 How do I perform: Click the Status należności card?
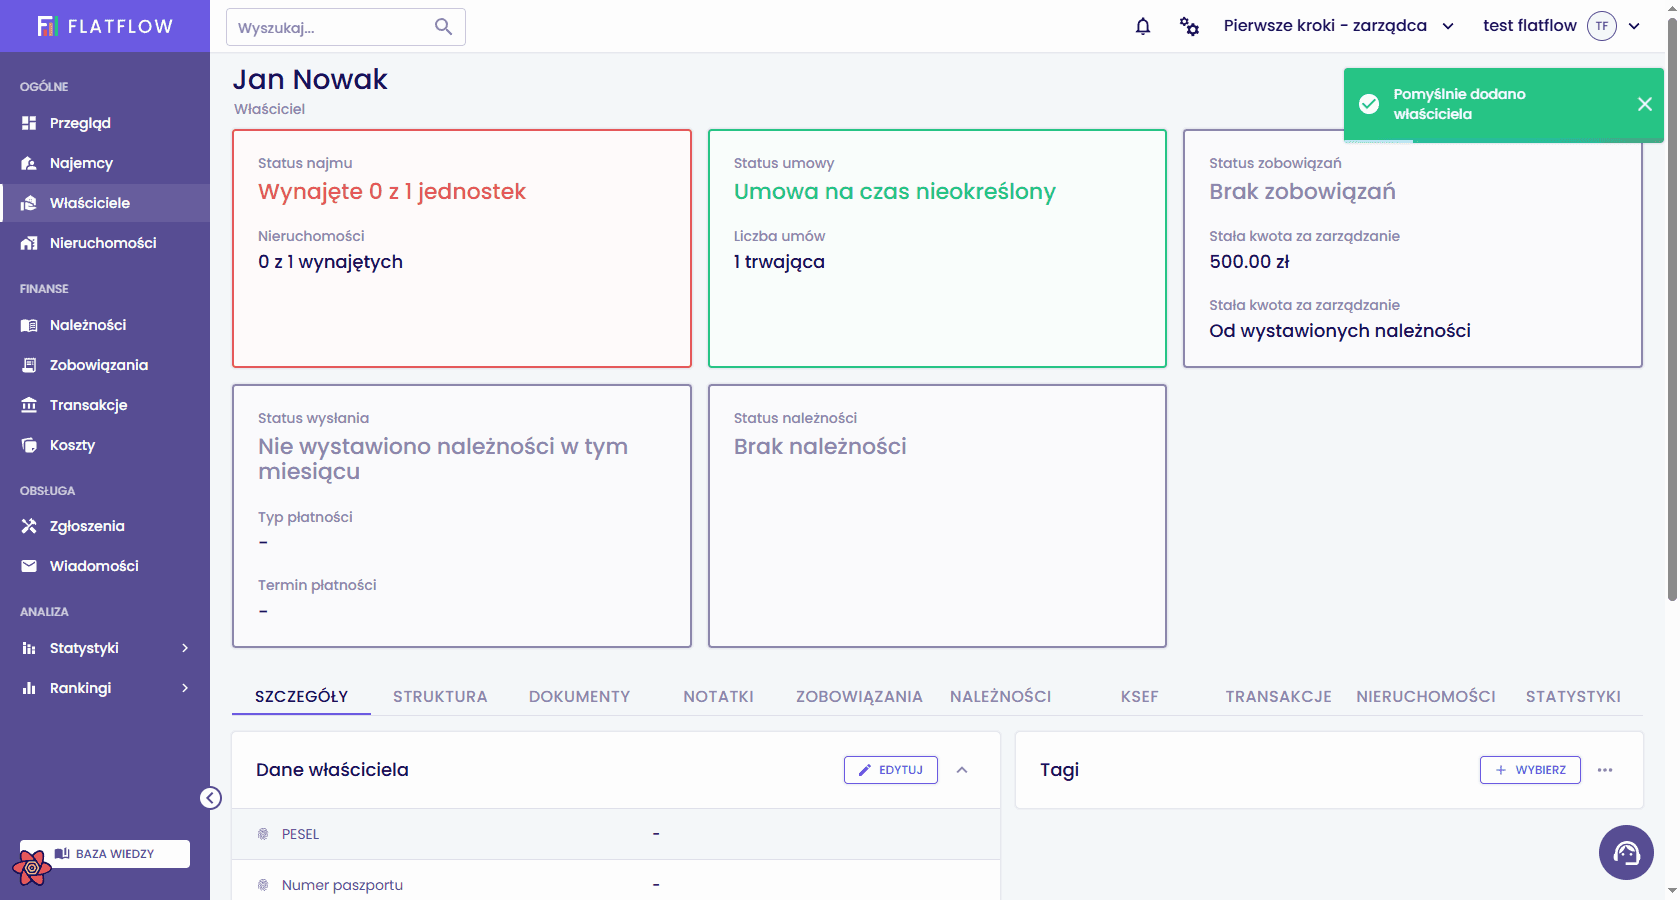point(937,516)
